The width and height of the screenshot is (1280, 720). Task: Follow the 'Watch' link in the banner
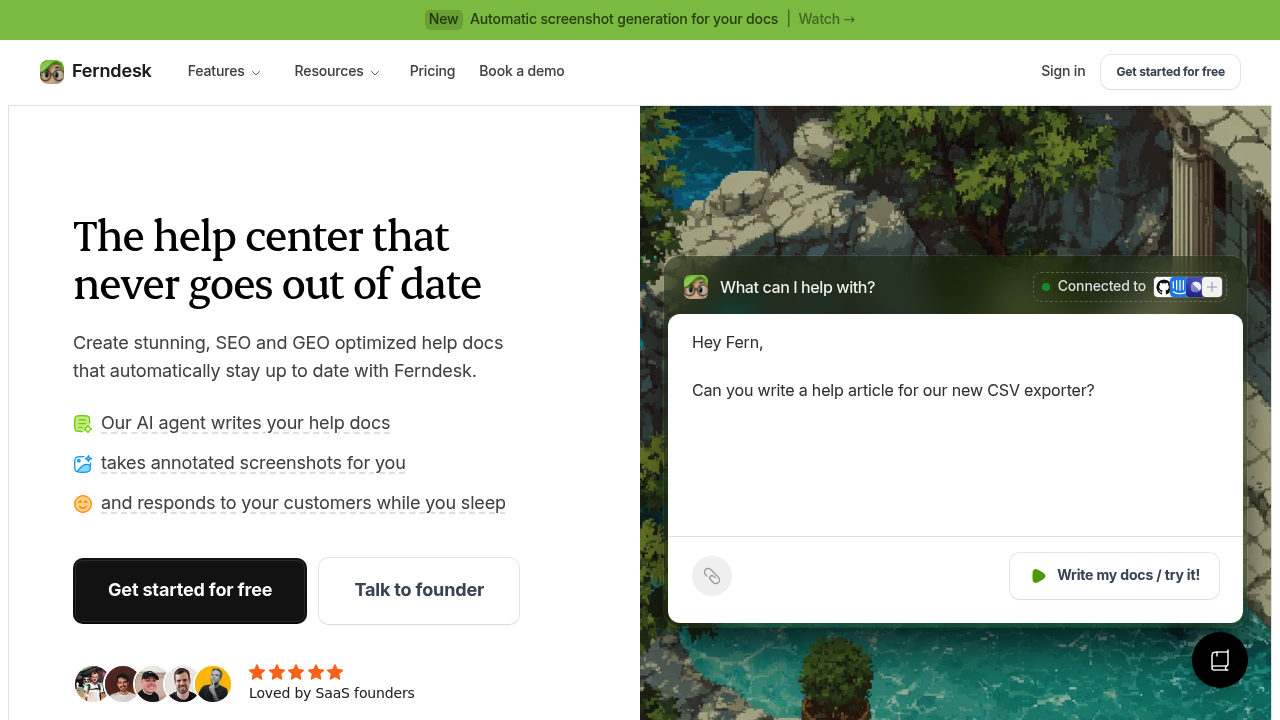[x=826, y=19]
